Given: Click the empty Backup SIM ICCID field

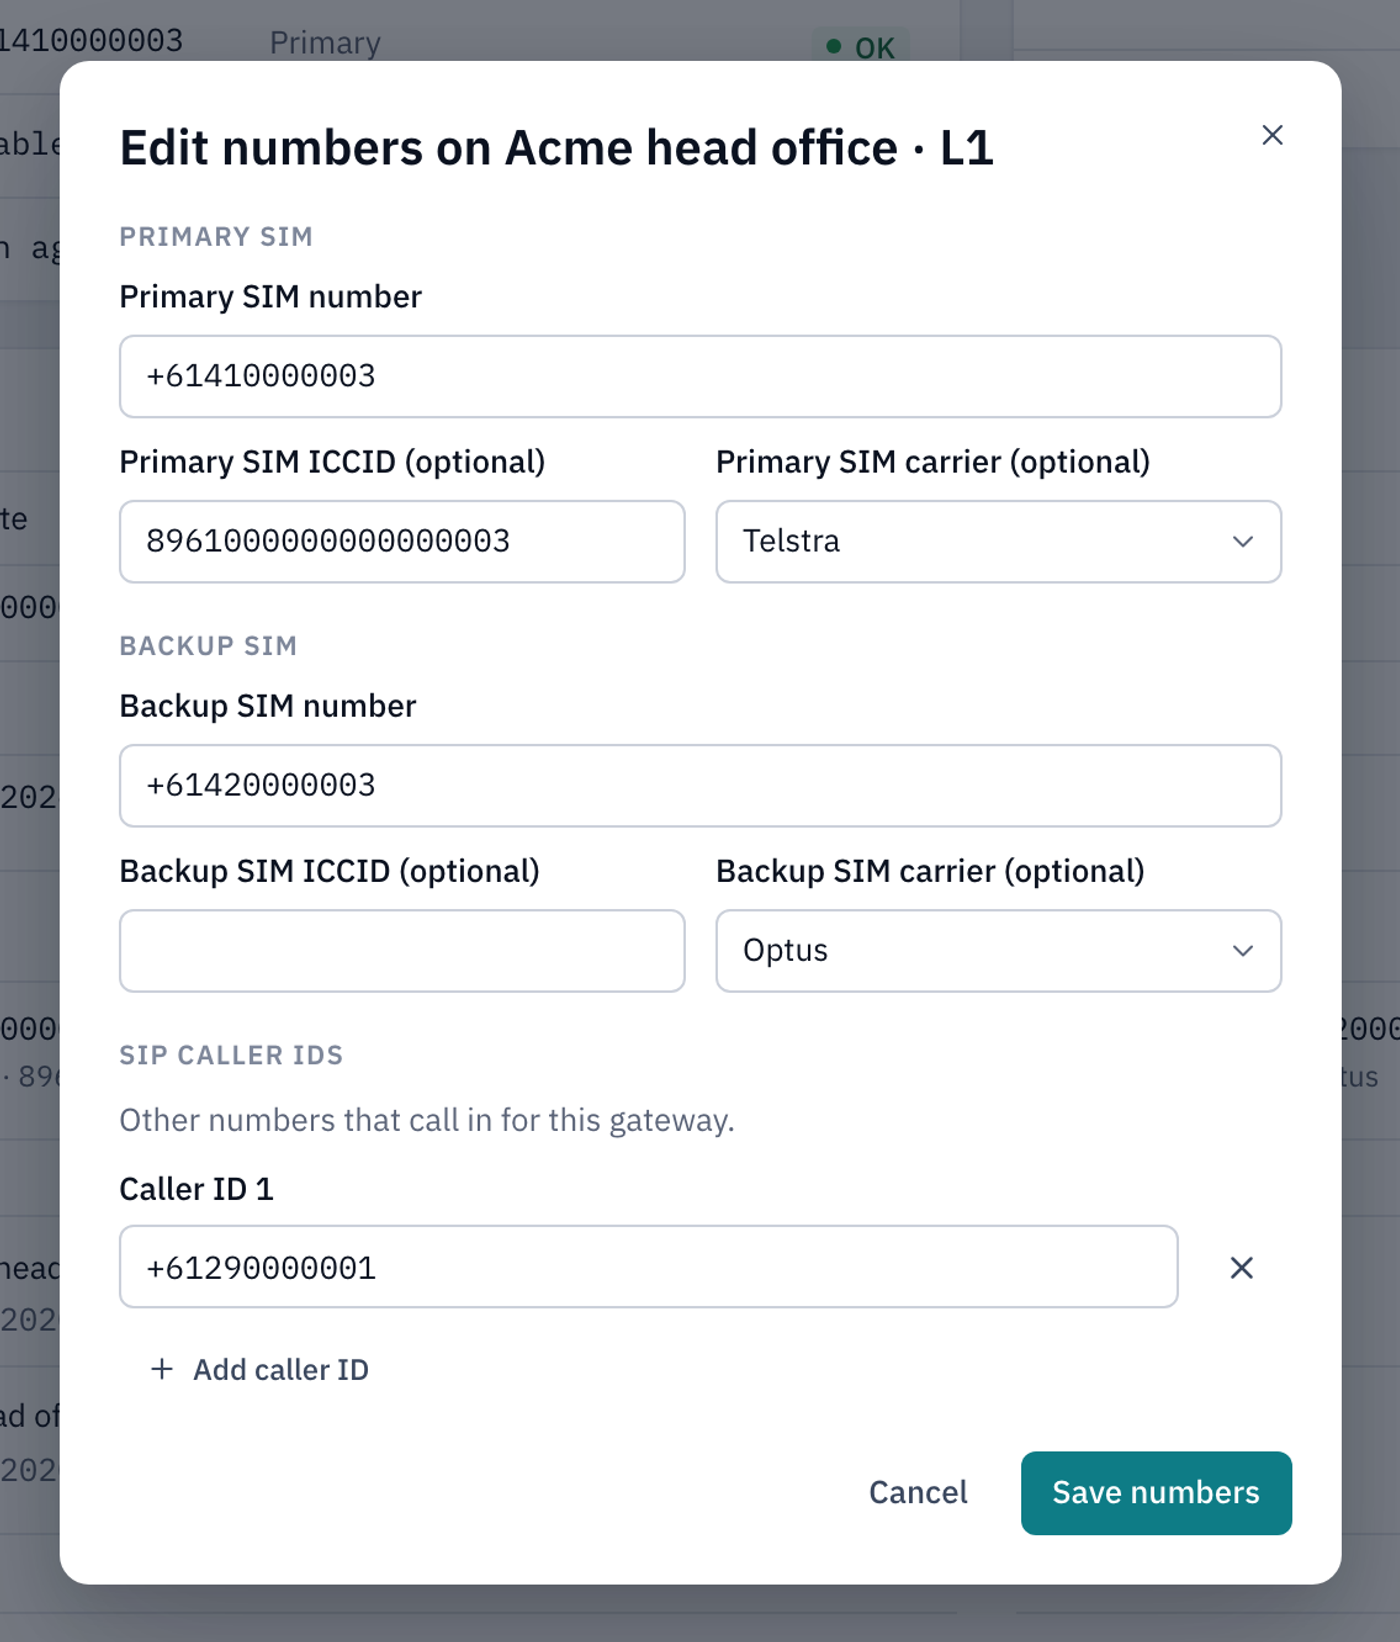Looking at the screenshot, I should pos(402,950).
